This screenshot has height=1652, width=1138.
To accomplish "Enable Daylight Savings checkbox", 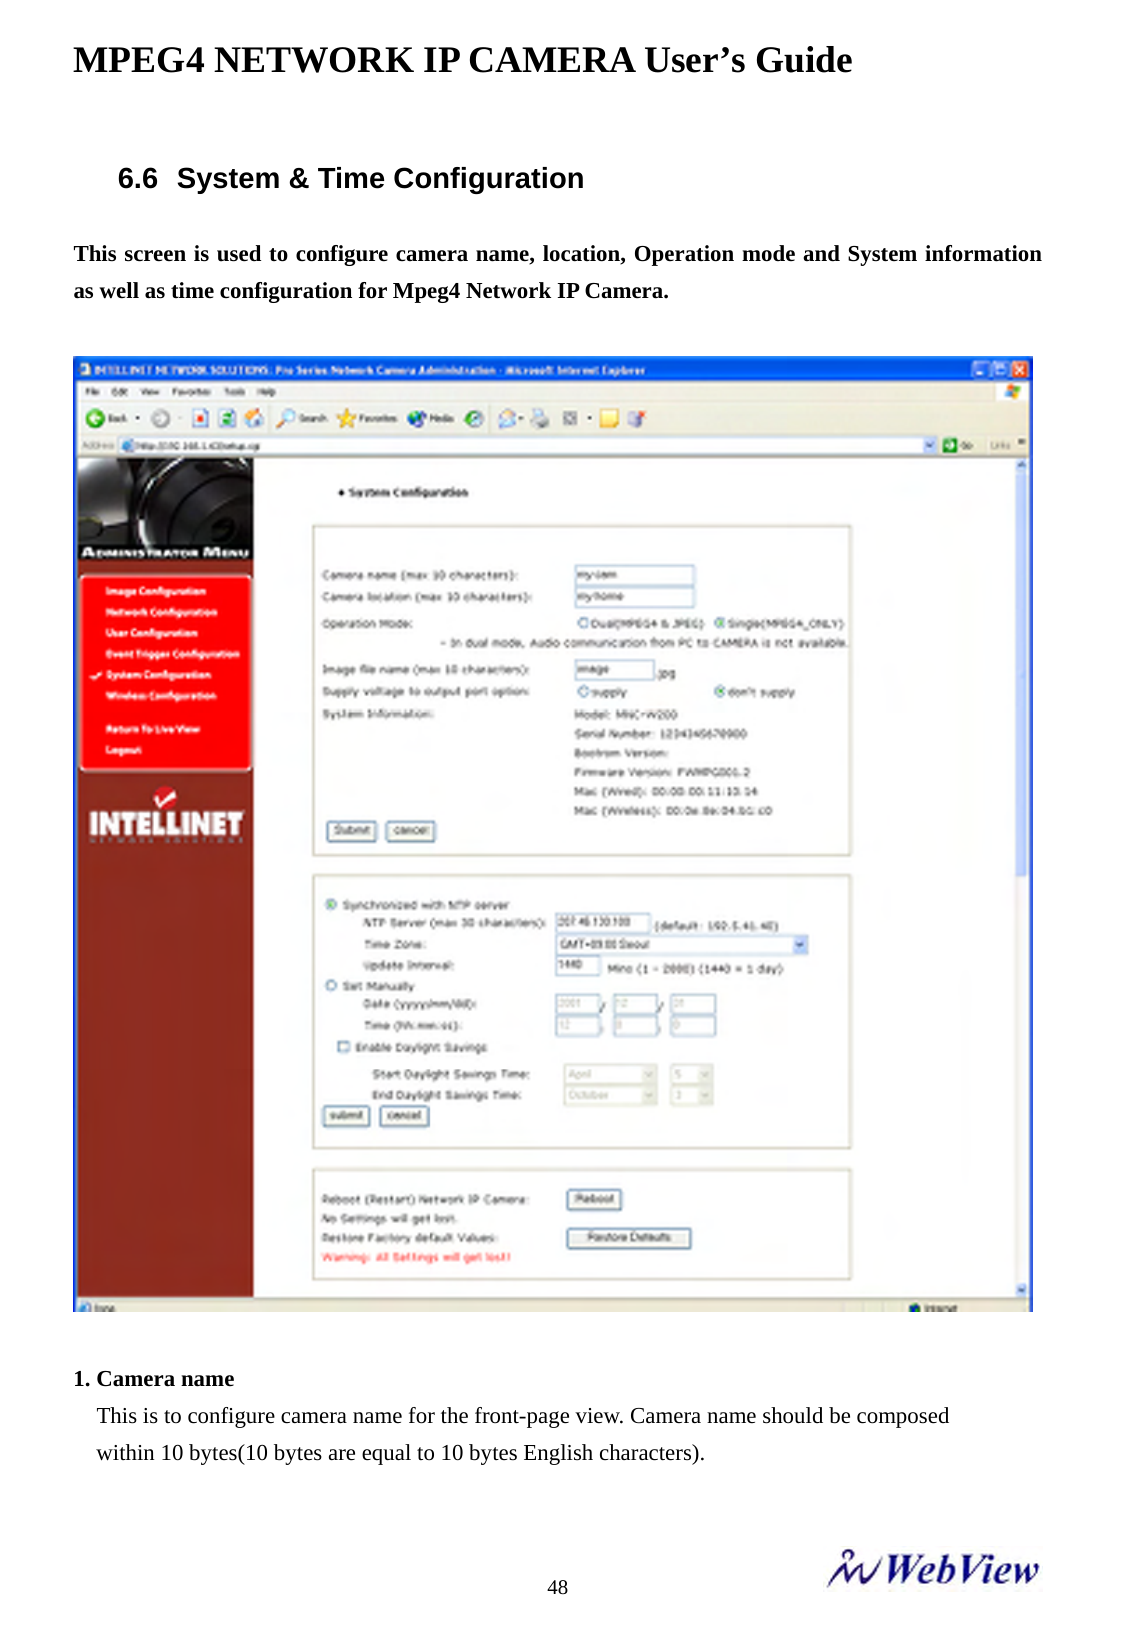I will pos(344,1047).
